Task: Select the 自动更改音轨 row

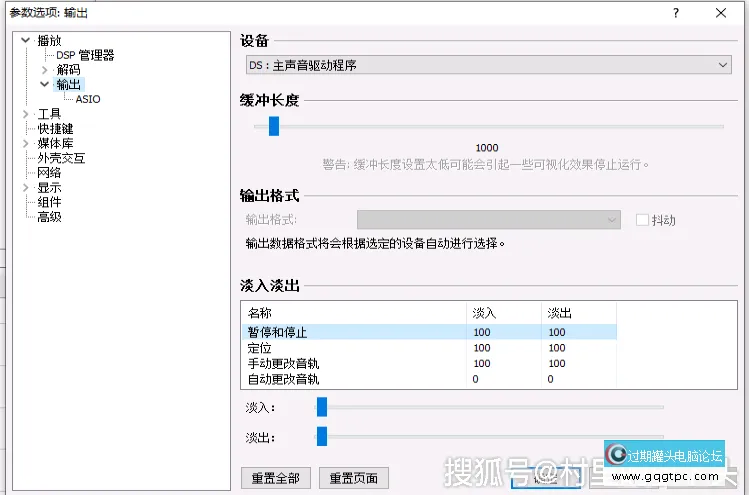Action: pos(429,379)
